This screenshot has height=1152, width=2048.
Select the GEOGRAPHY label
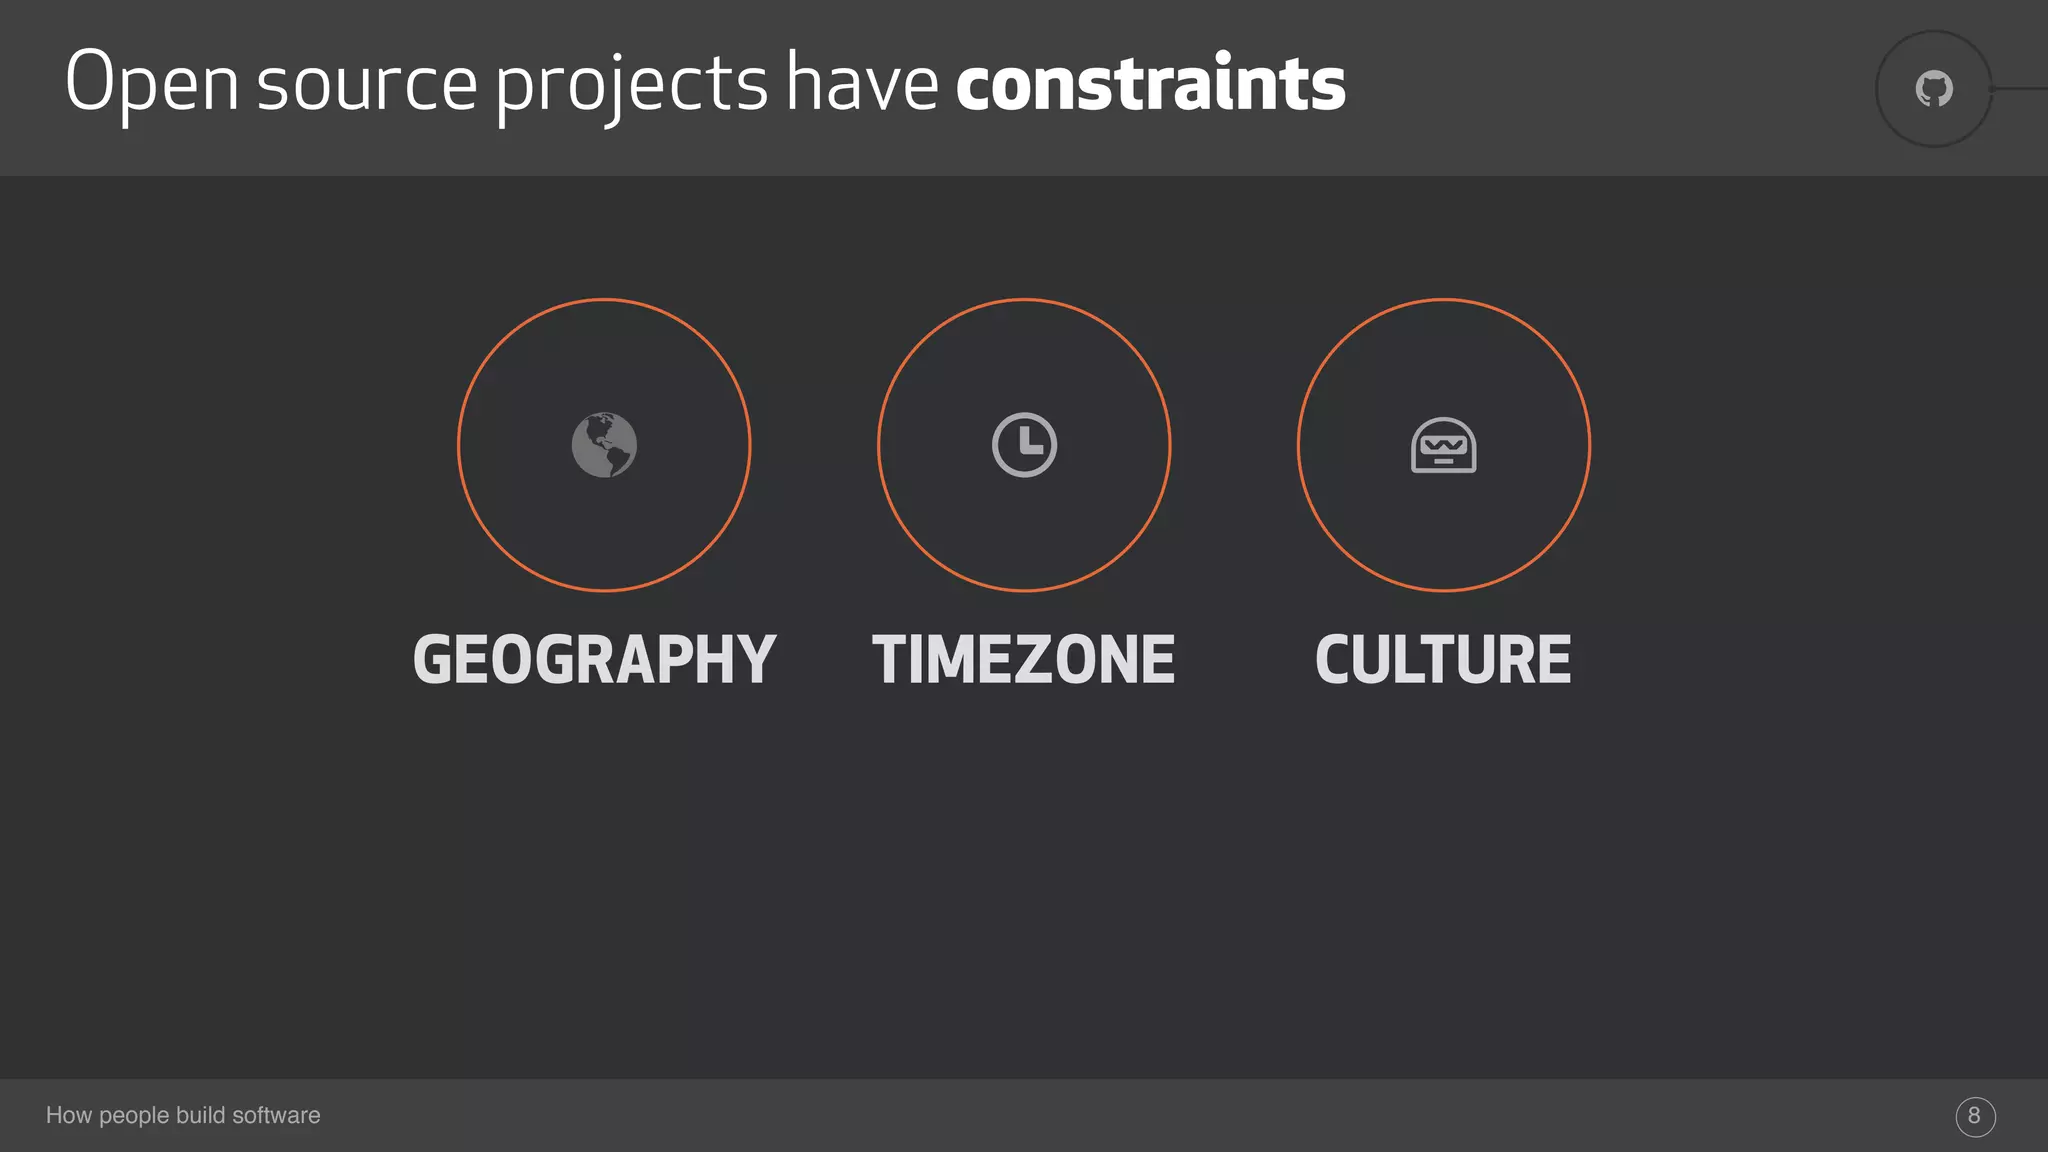594,660
